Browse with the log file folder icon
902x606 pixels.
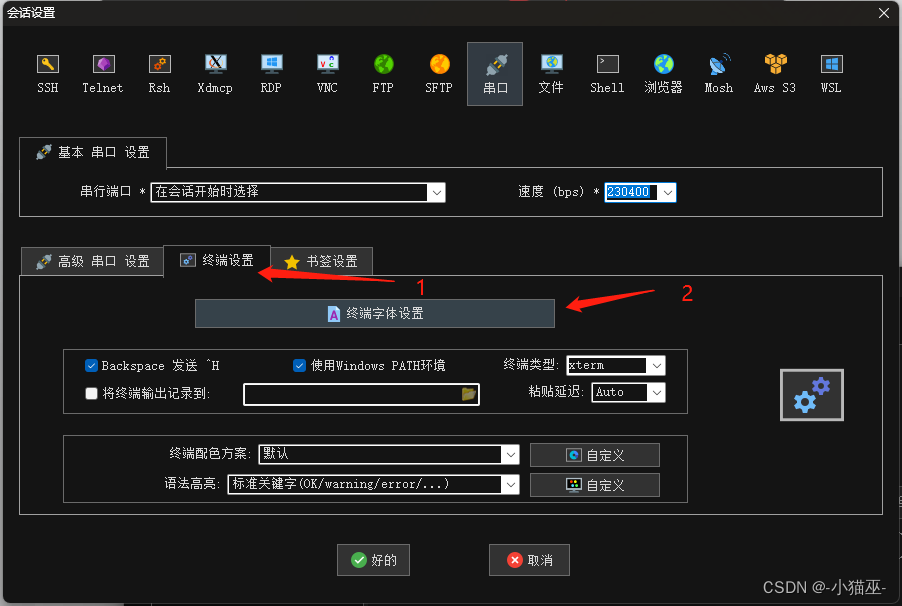point(469,394)
